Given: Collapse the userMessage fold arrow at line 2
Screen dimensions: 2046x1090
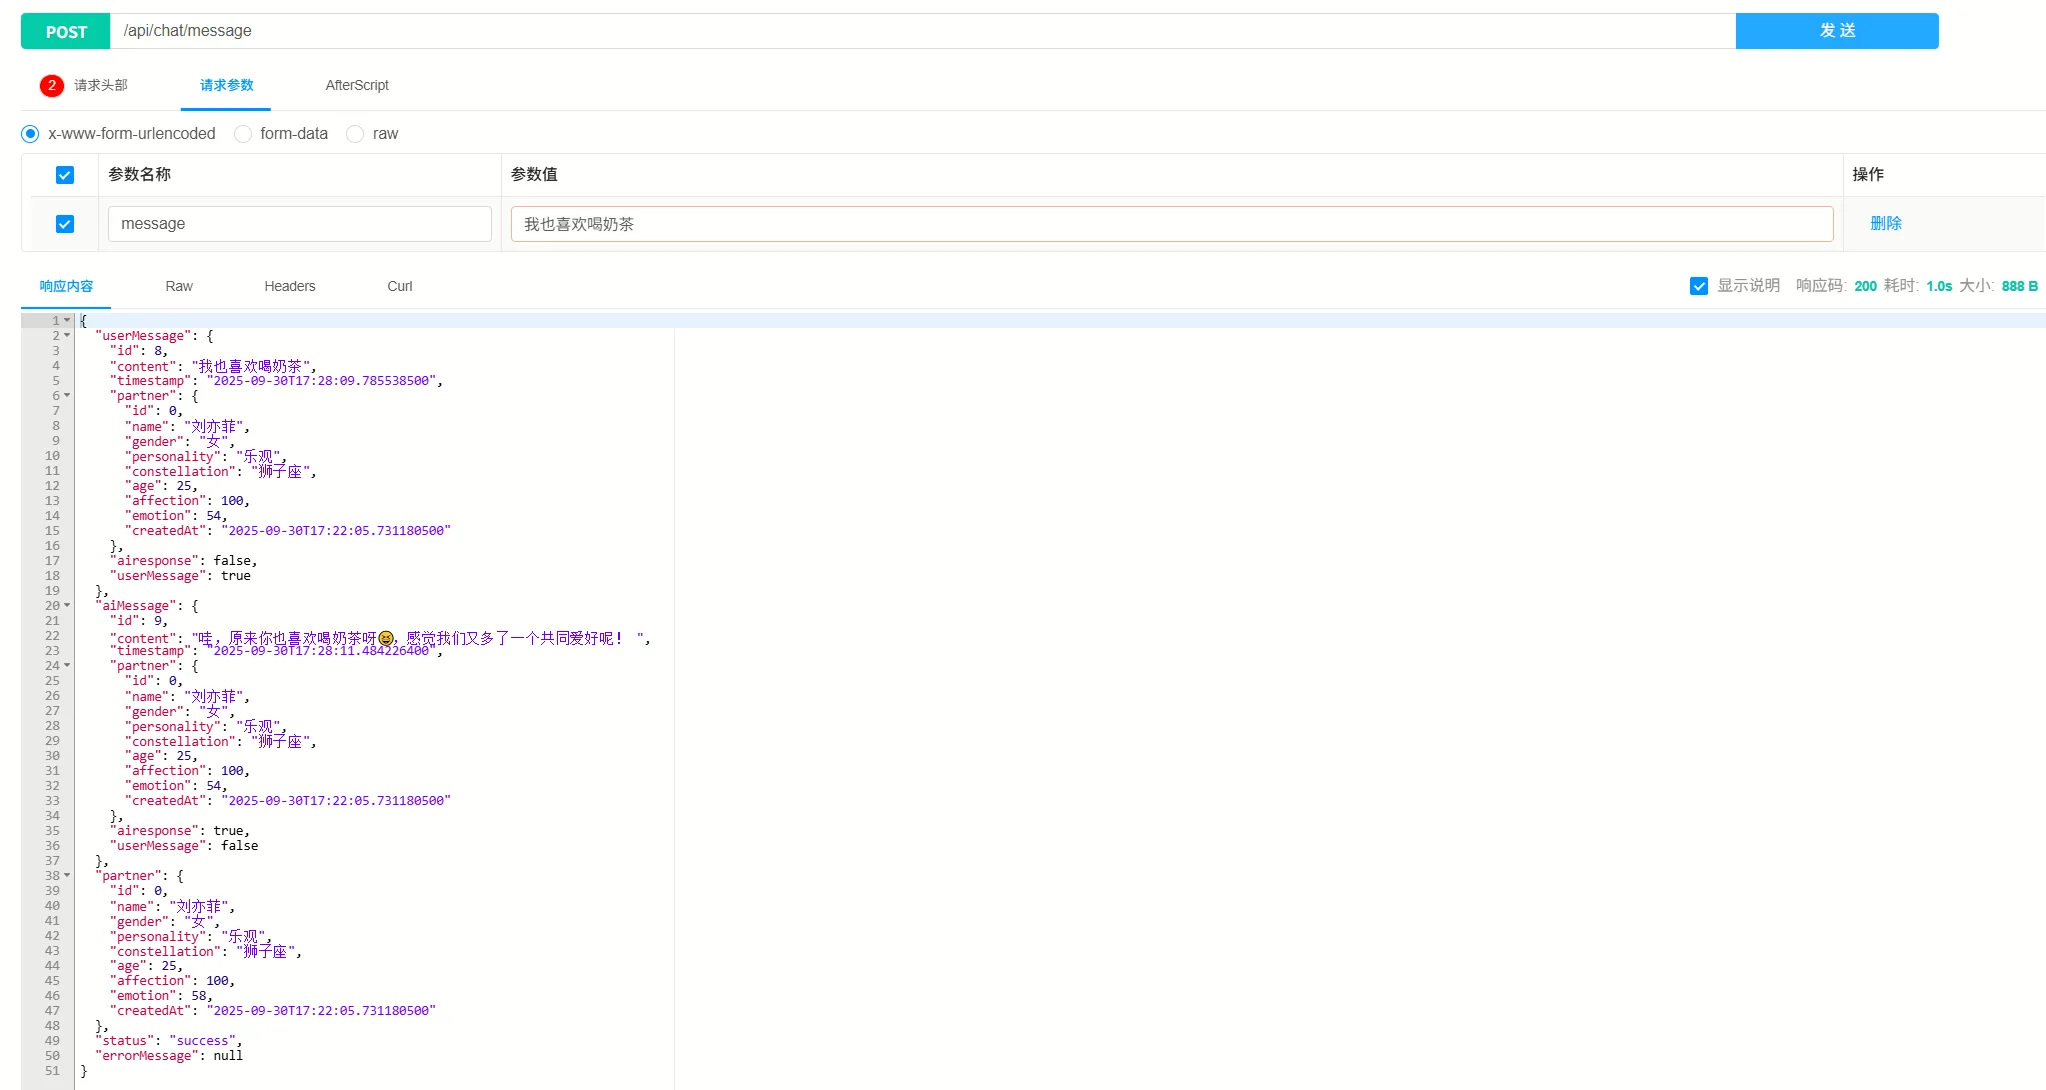Looking at the screenshot, I should 67,336.
